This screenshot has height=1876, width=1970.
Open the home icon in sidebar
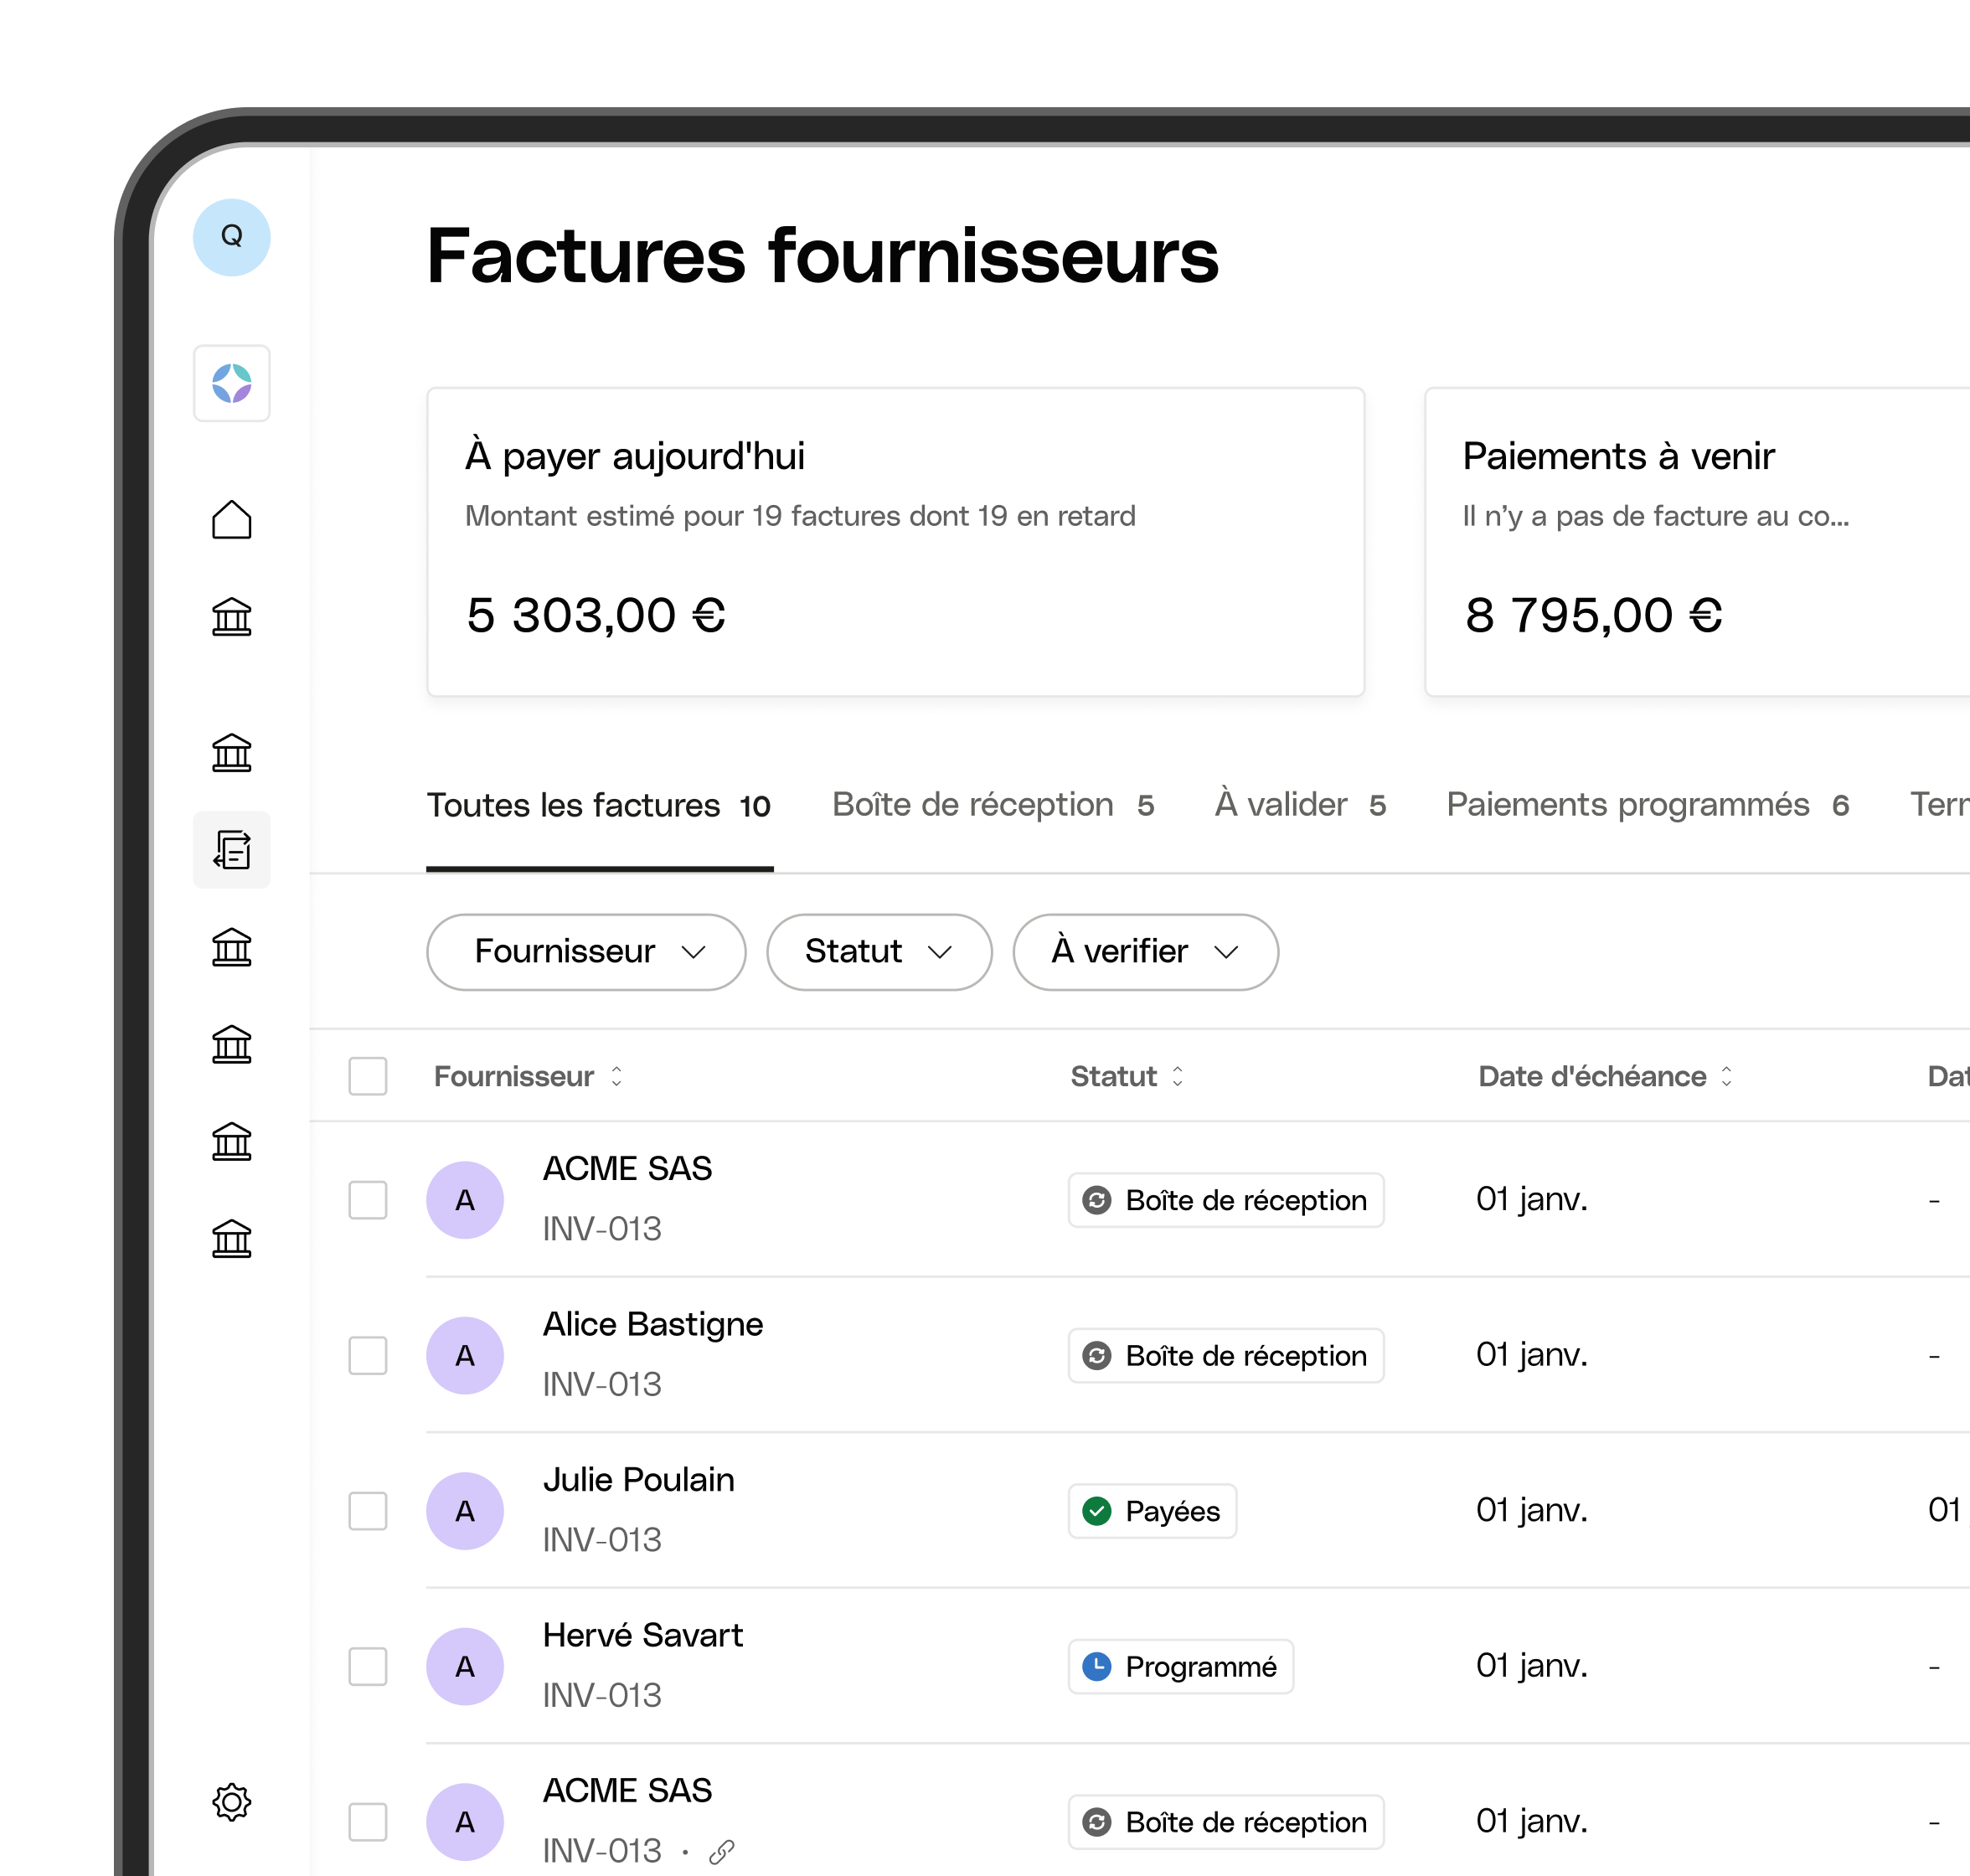pos(231,519)
